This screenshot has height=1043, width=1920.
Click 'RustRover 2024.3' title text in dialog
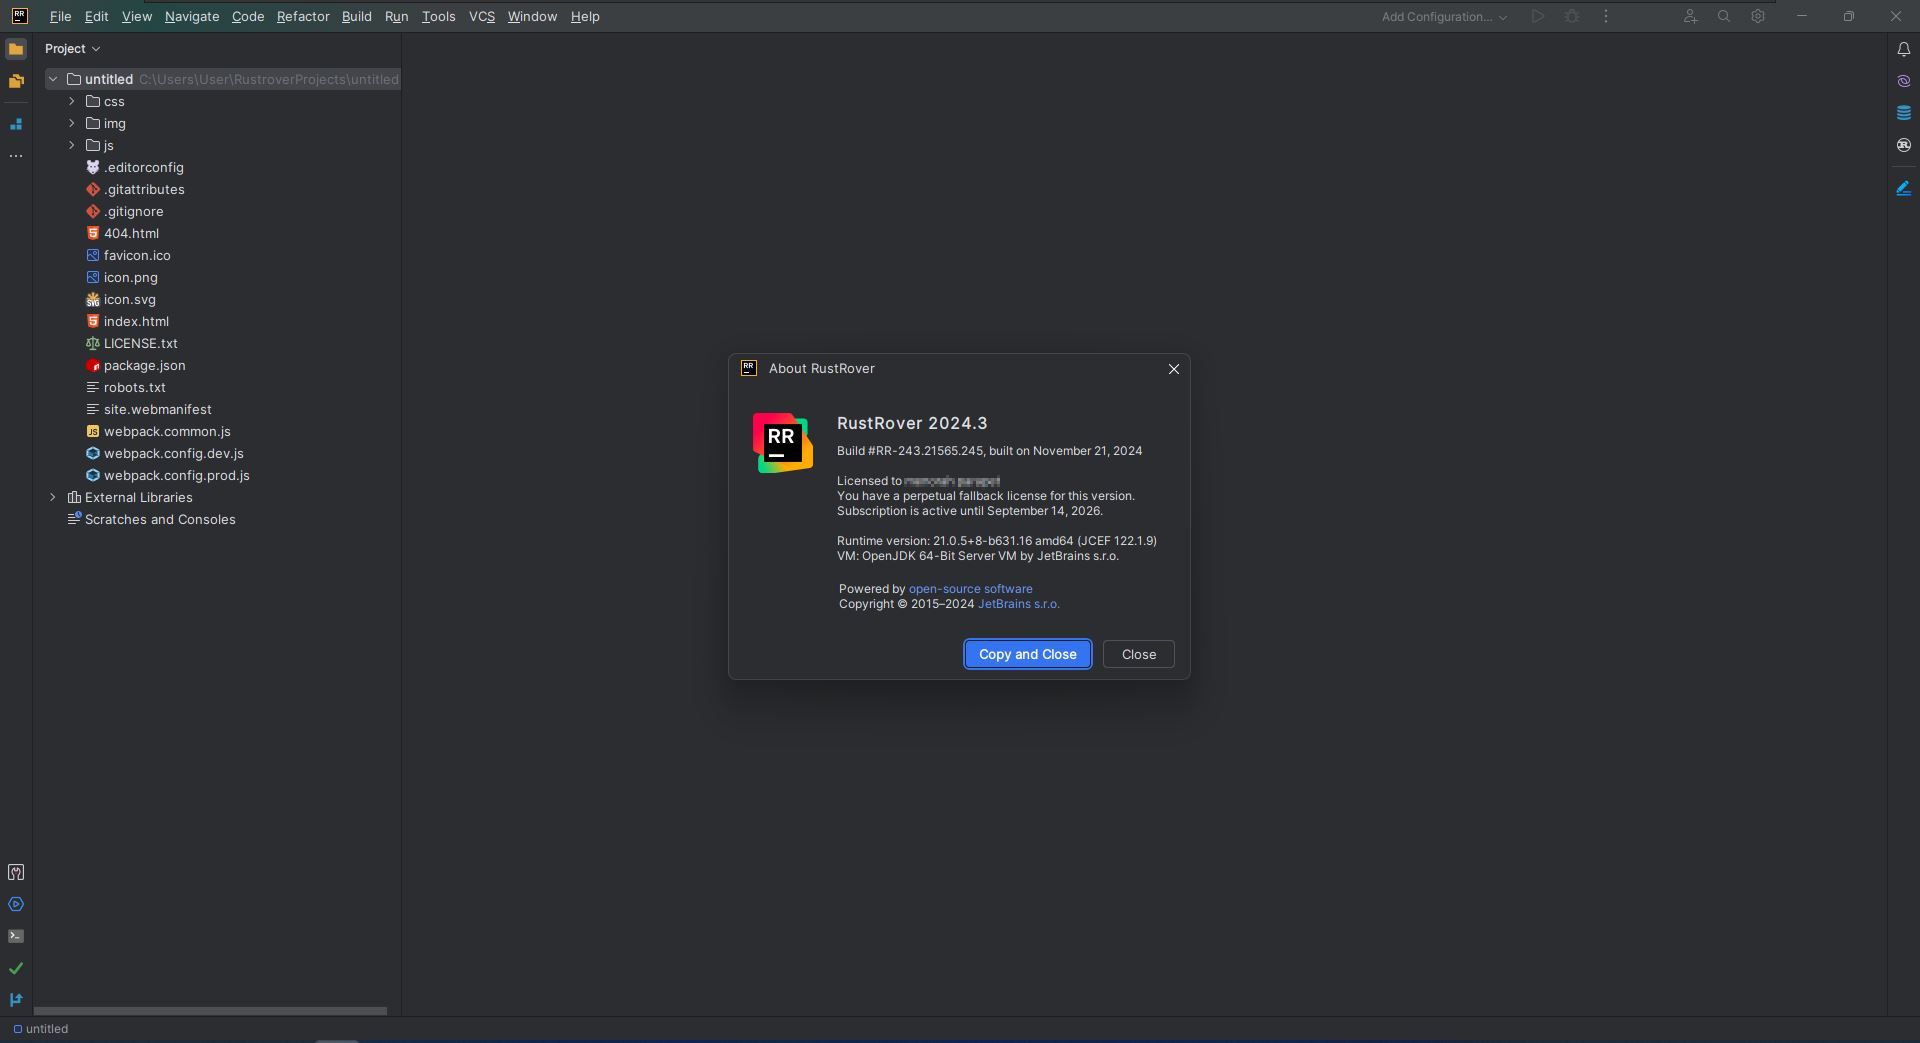[x=912, y=424]
